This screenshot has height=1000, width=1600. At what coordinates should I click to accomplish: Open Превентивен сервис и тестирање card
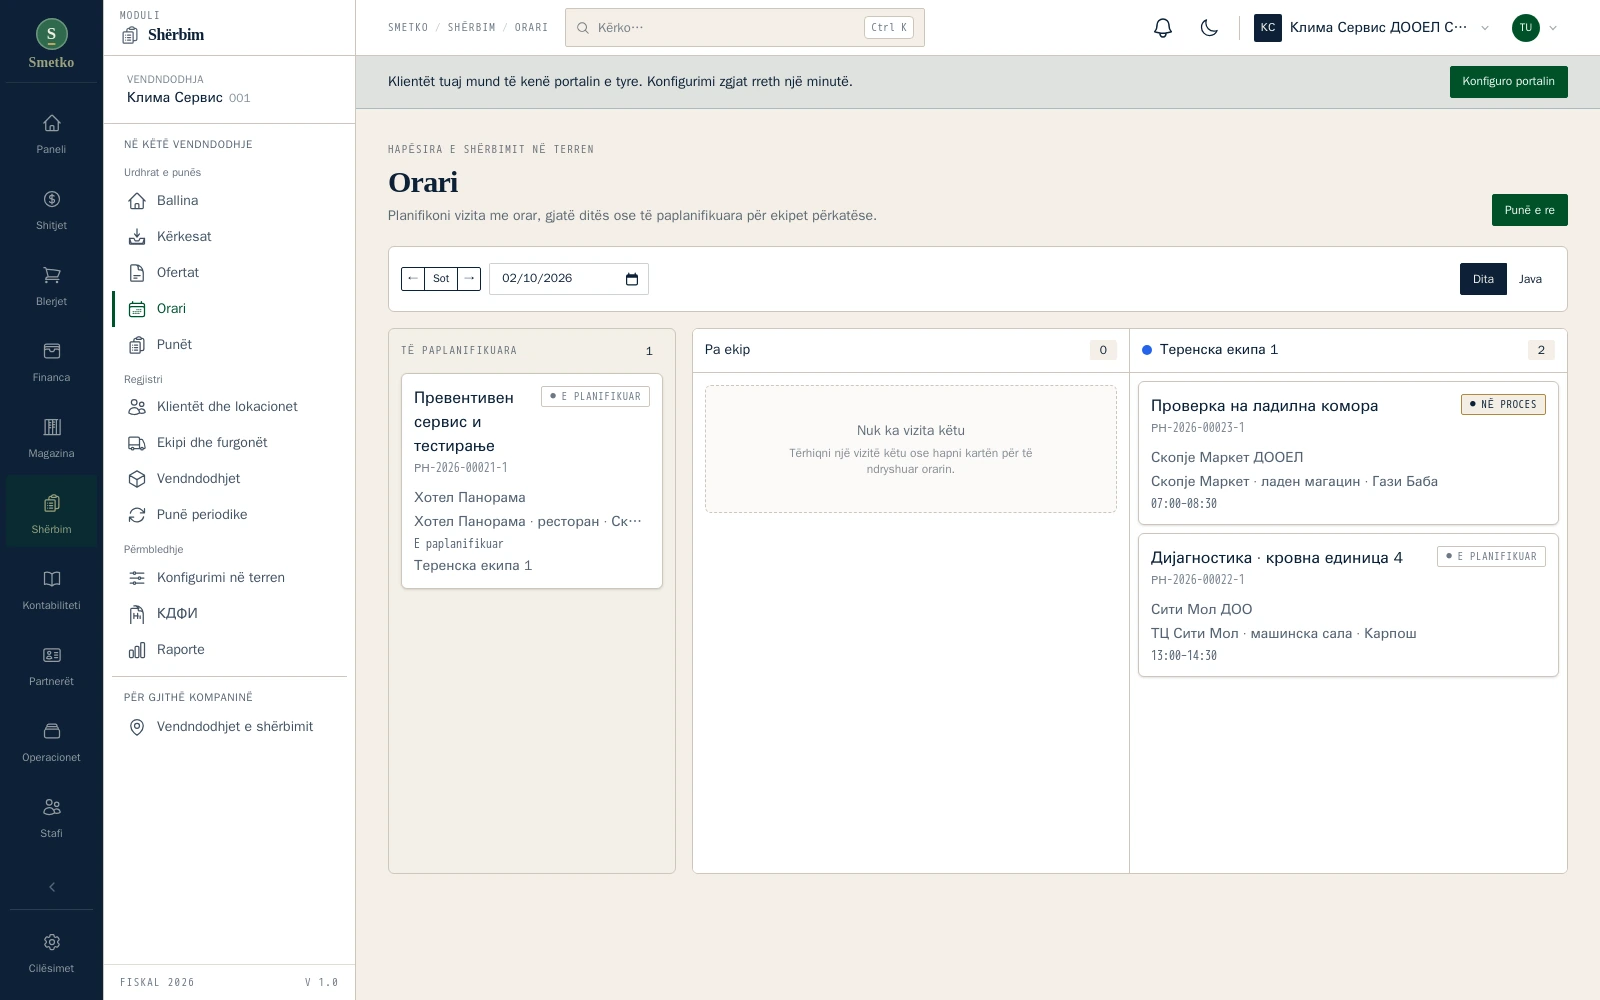coord(531,481)
